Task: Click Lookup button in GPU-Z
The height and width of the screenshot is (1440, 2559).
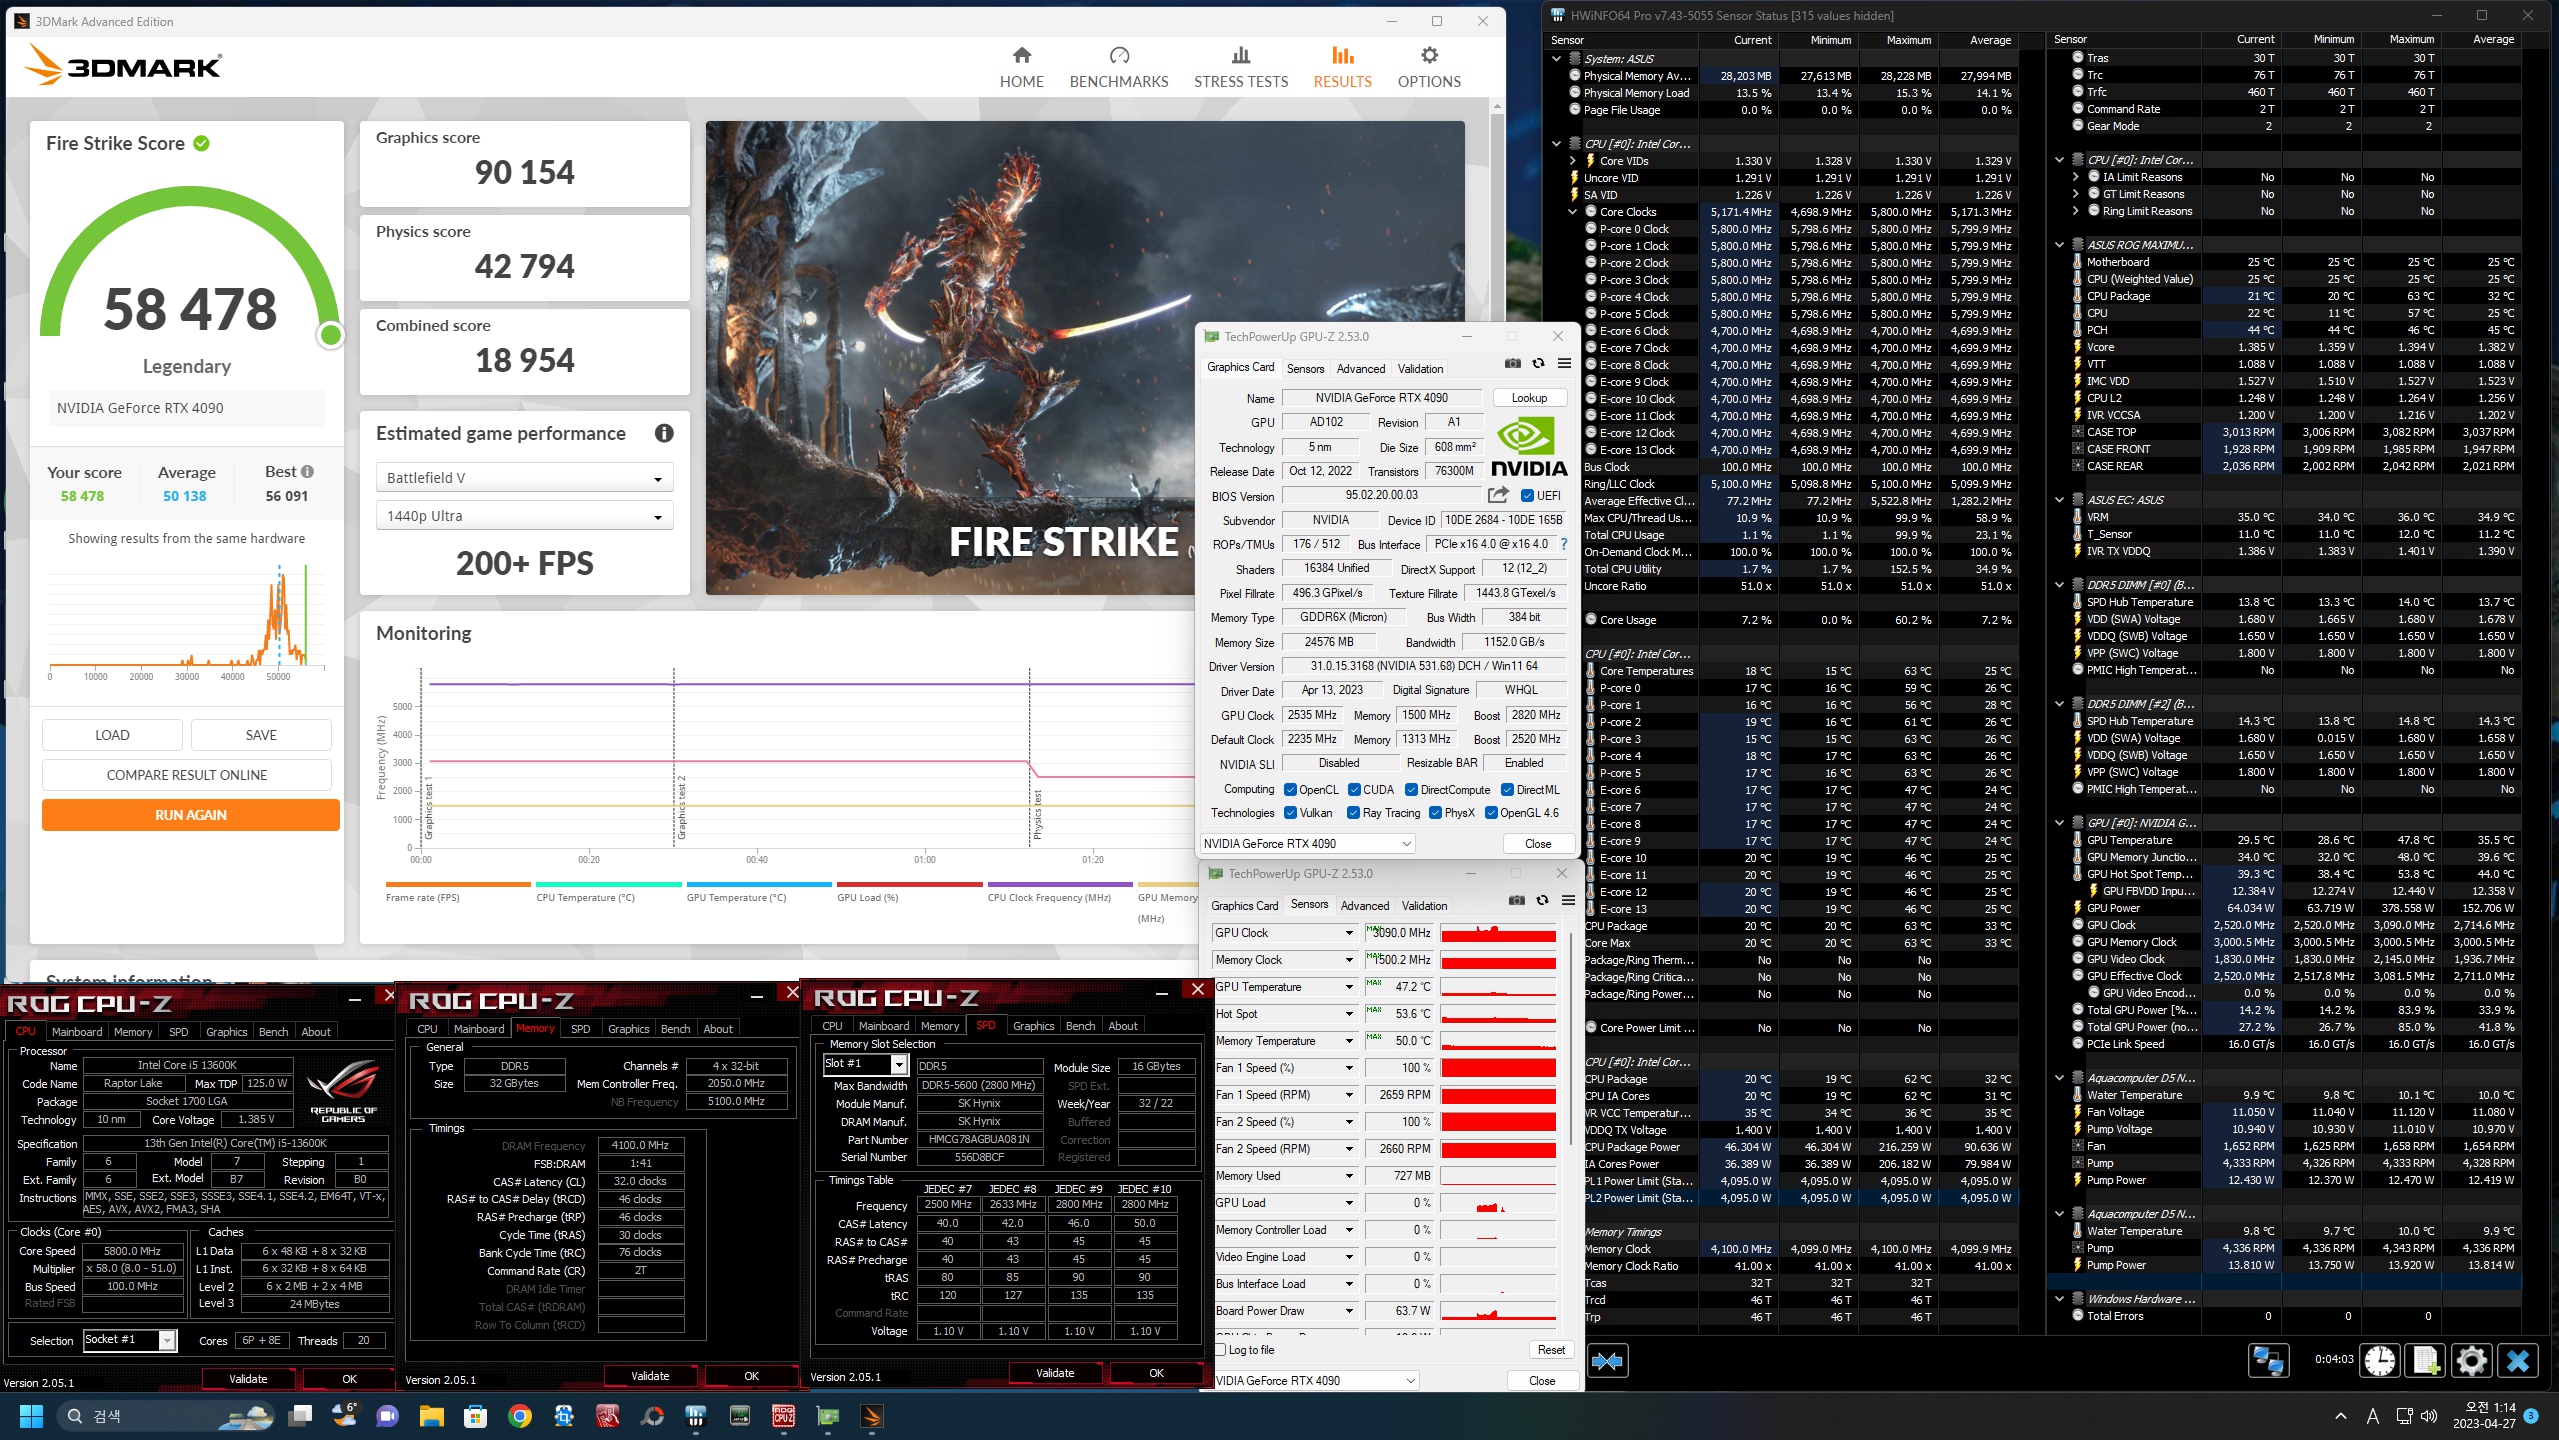Action: point(1529,398)
